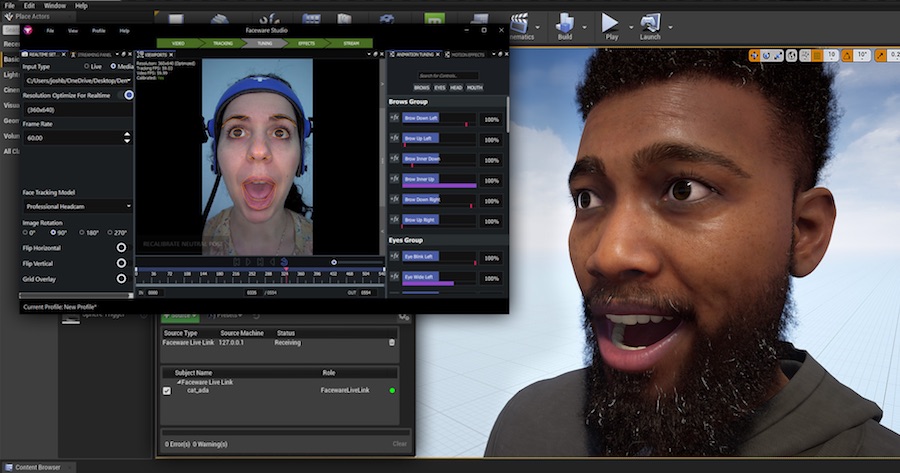Click the +fx icon beside Eye Blink Left
Image resolution: width=900 pixels, height=473 pixels.
[x=394, y=257]
